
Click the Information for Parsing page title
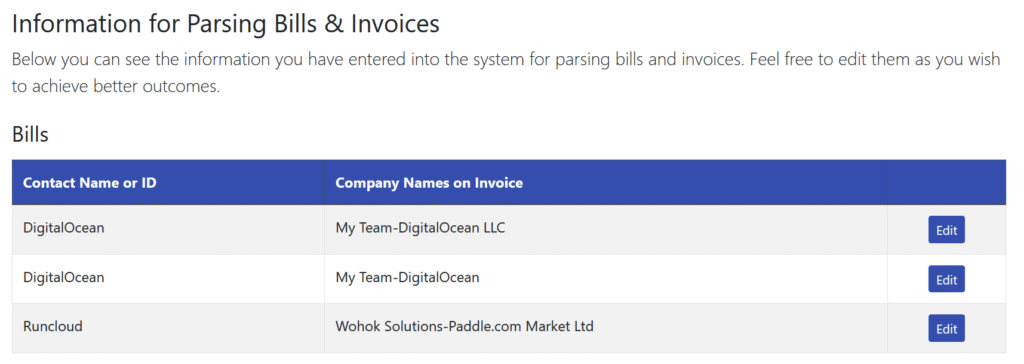point(226,24)
